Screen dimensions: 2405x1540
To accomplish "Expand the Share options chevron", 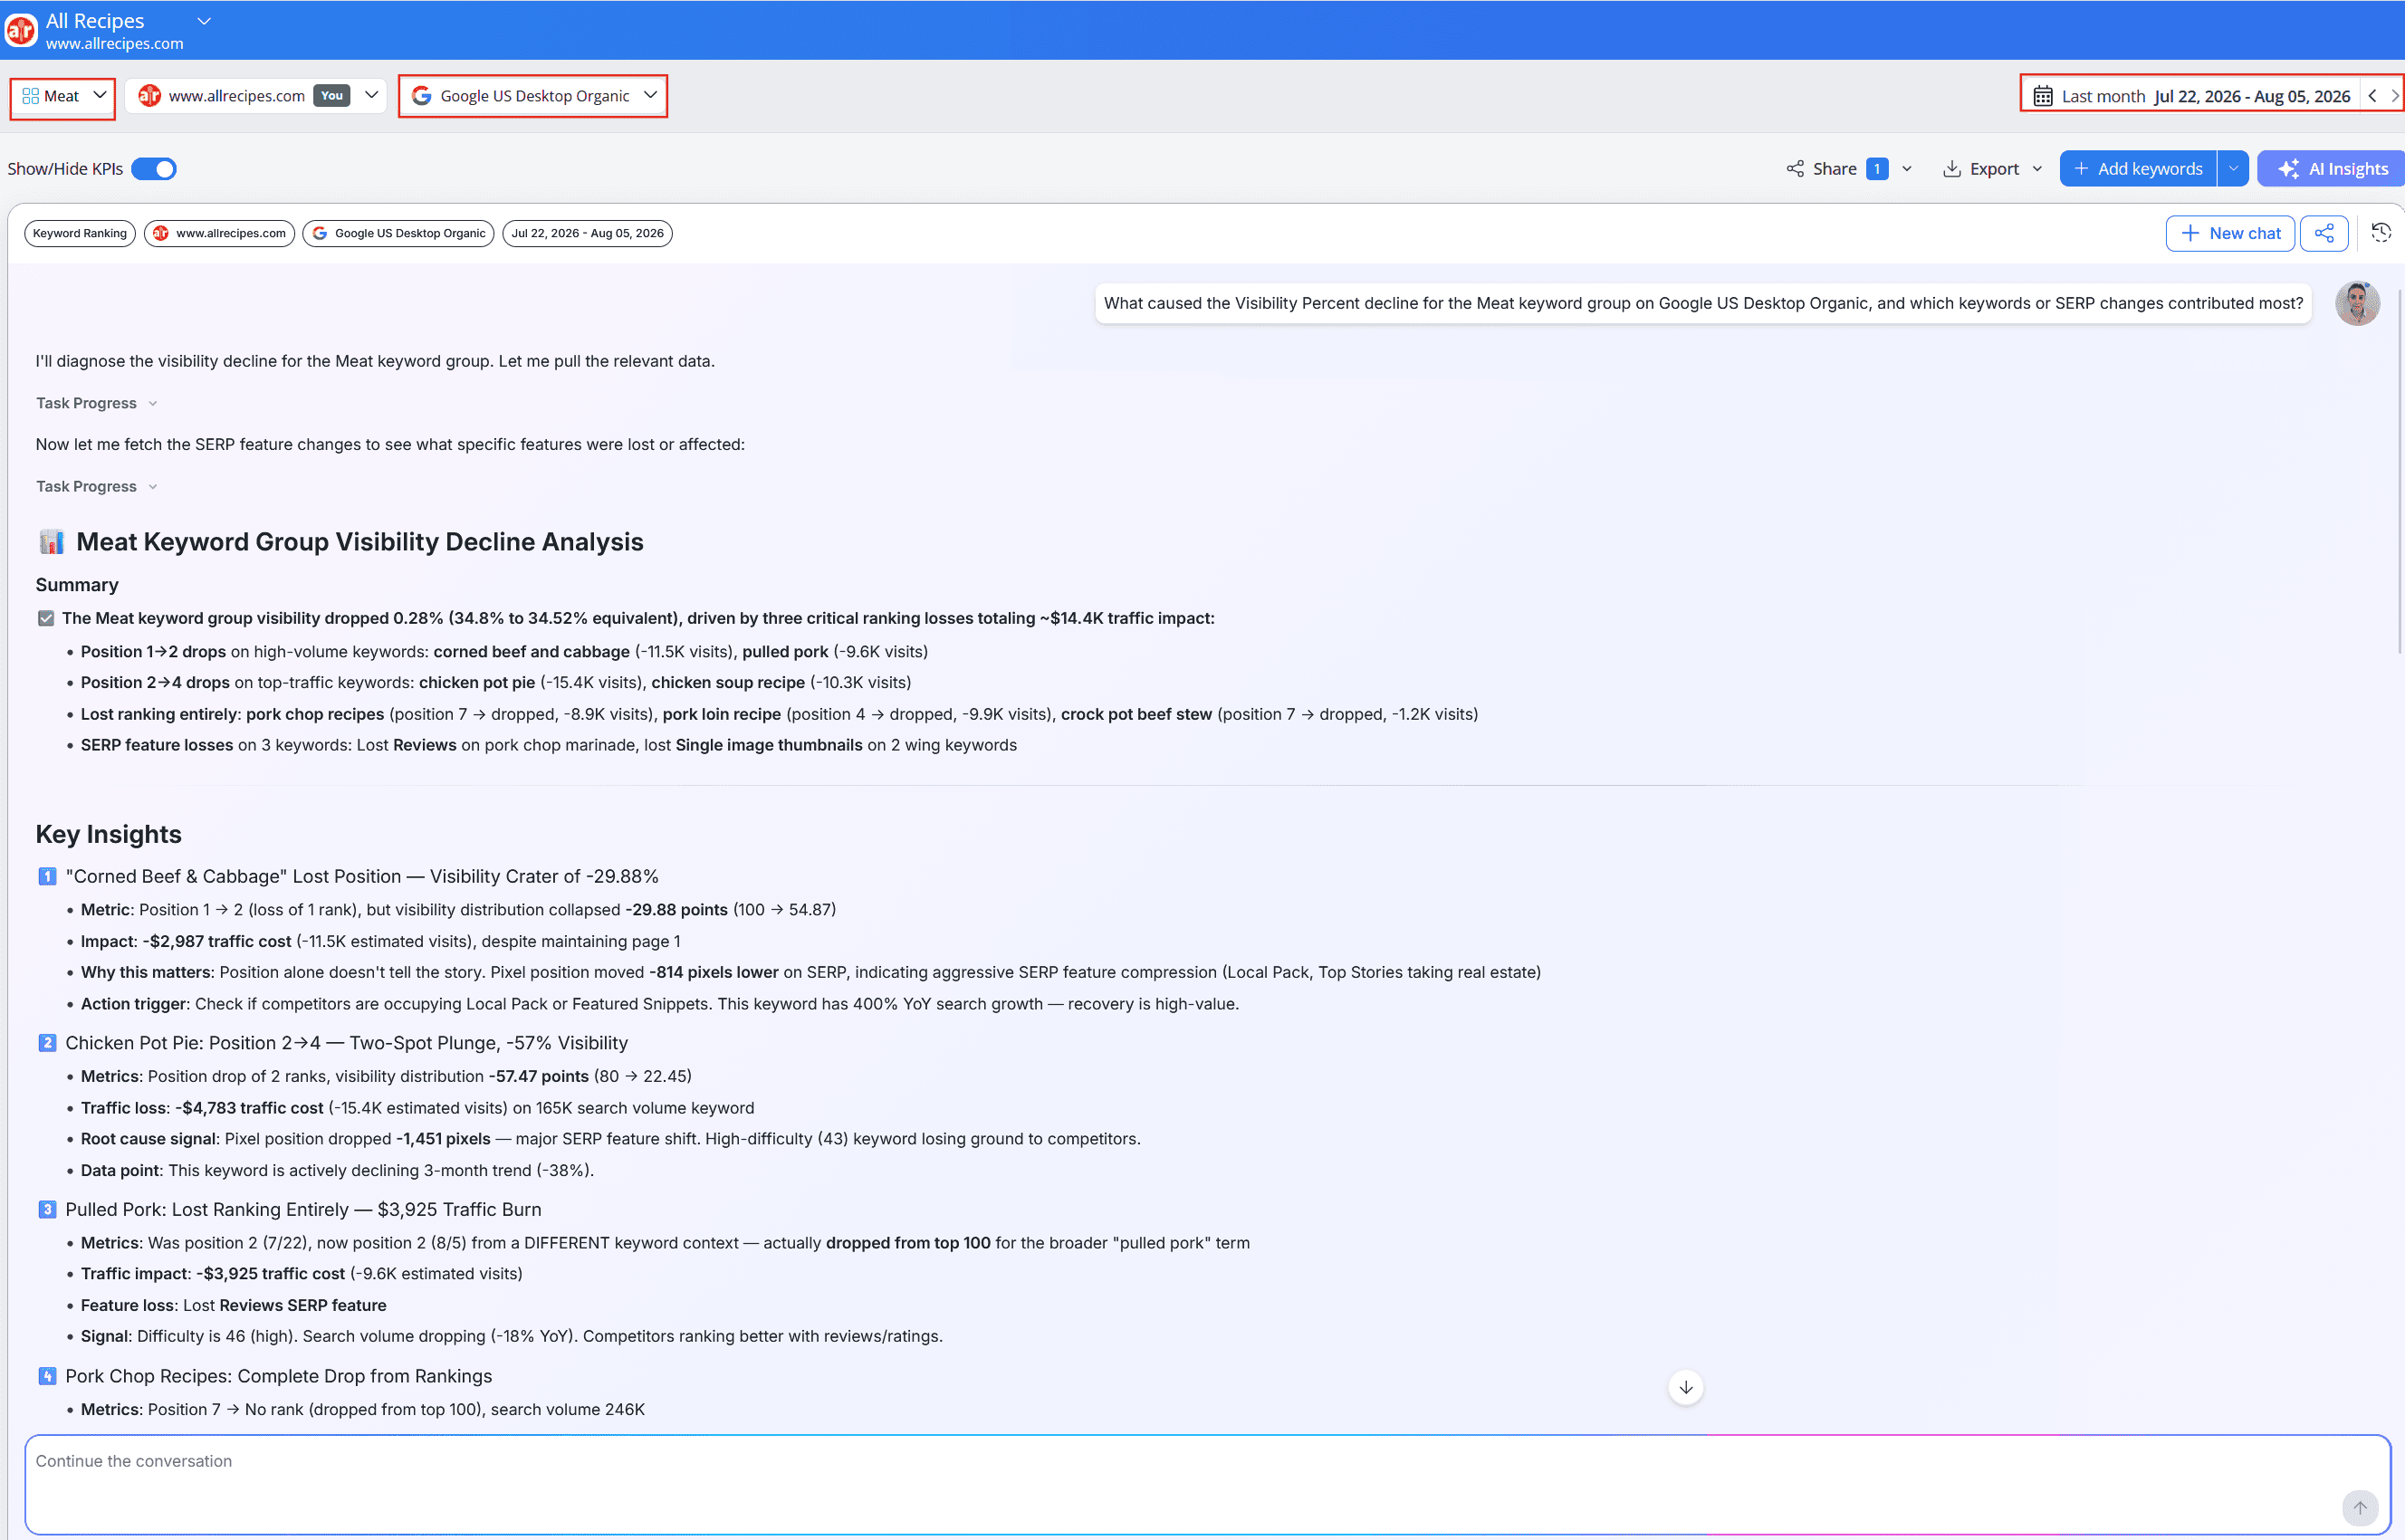I will 1907,169.
